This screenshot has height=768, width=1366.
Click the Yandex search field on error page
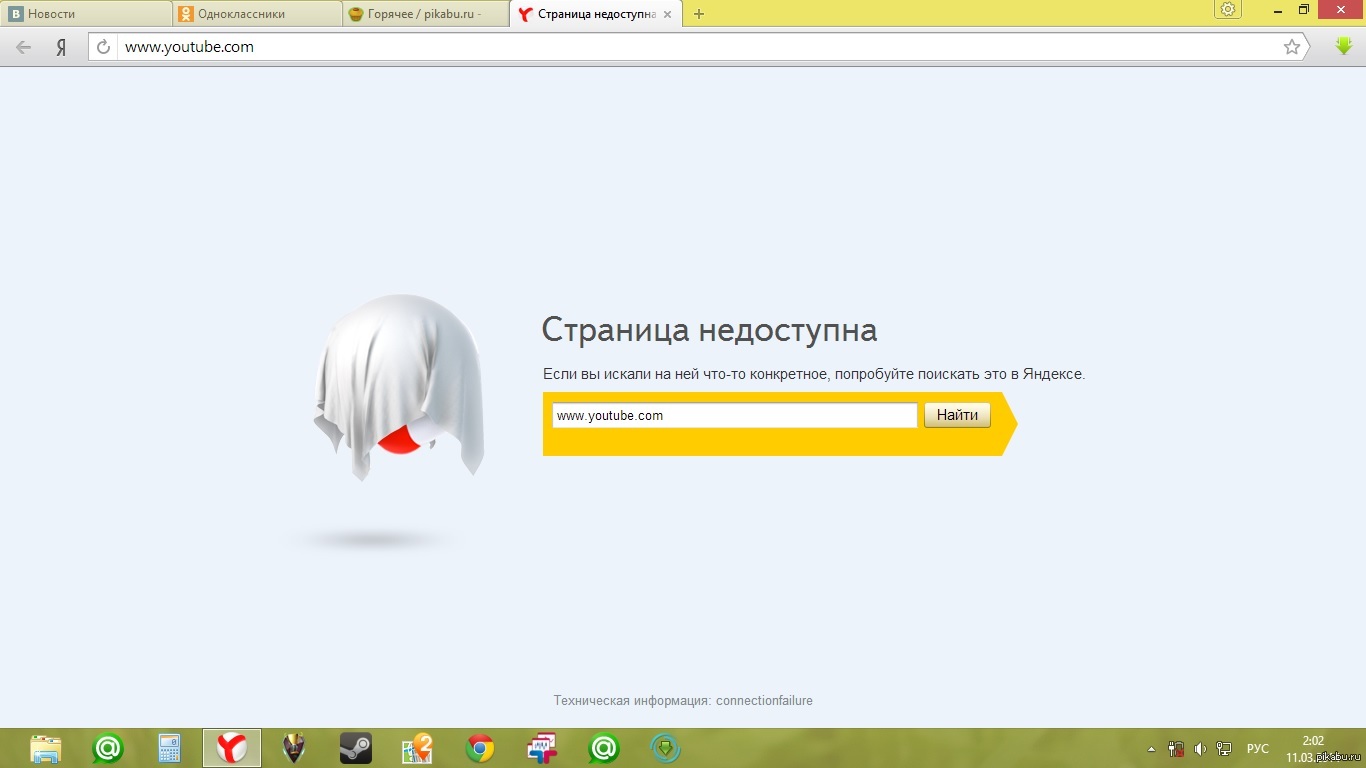coord(734,415)
